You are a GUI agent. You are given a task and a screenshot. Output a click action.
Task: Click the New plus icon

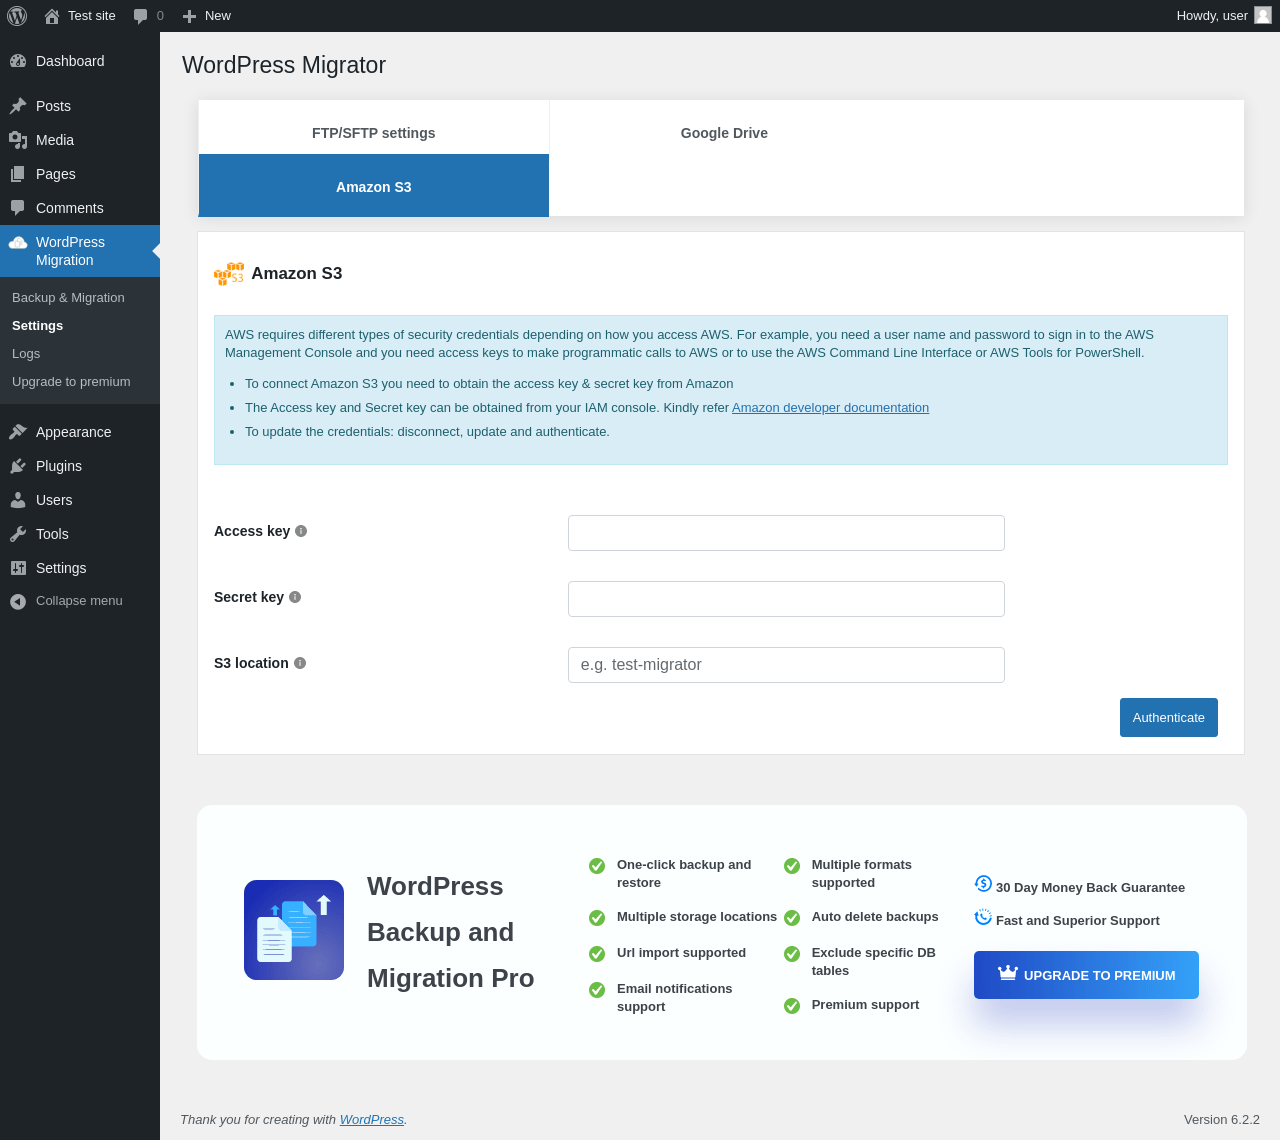189,16
